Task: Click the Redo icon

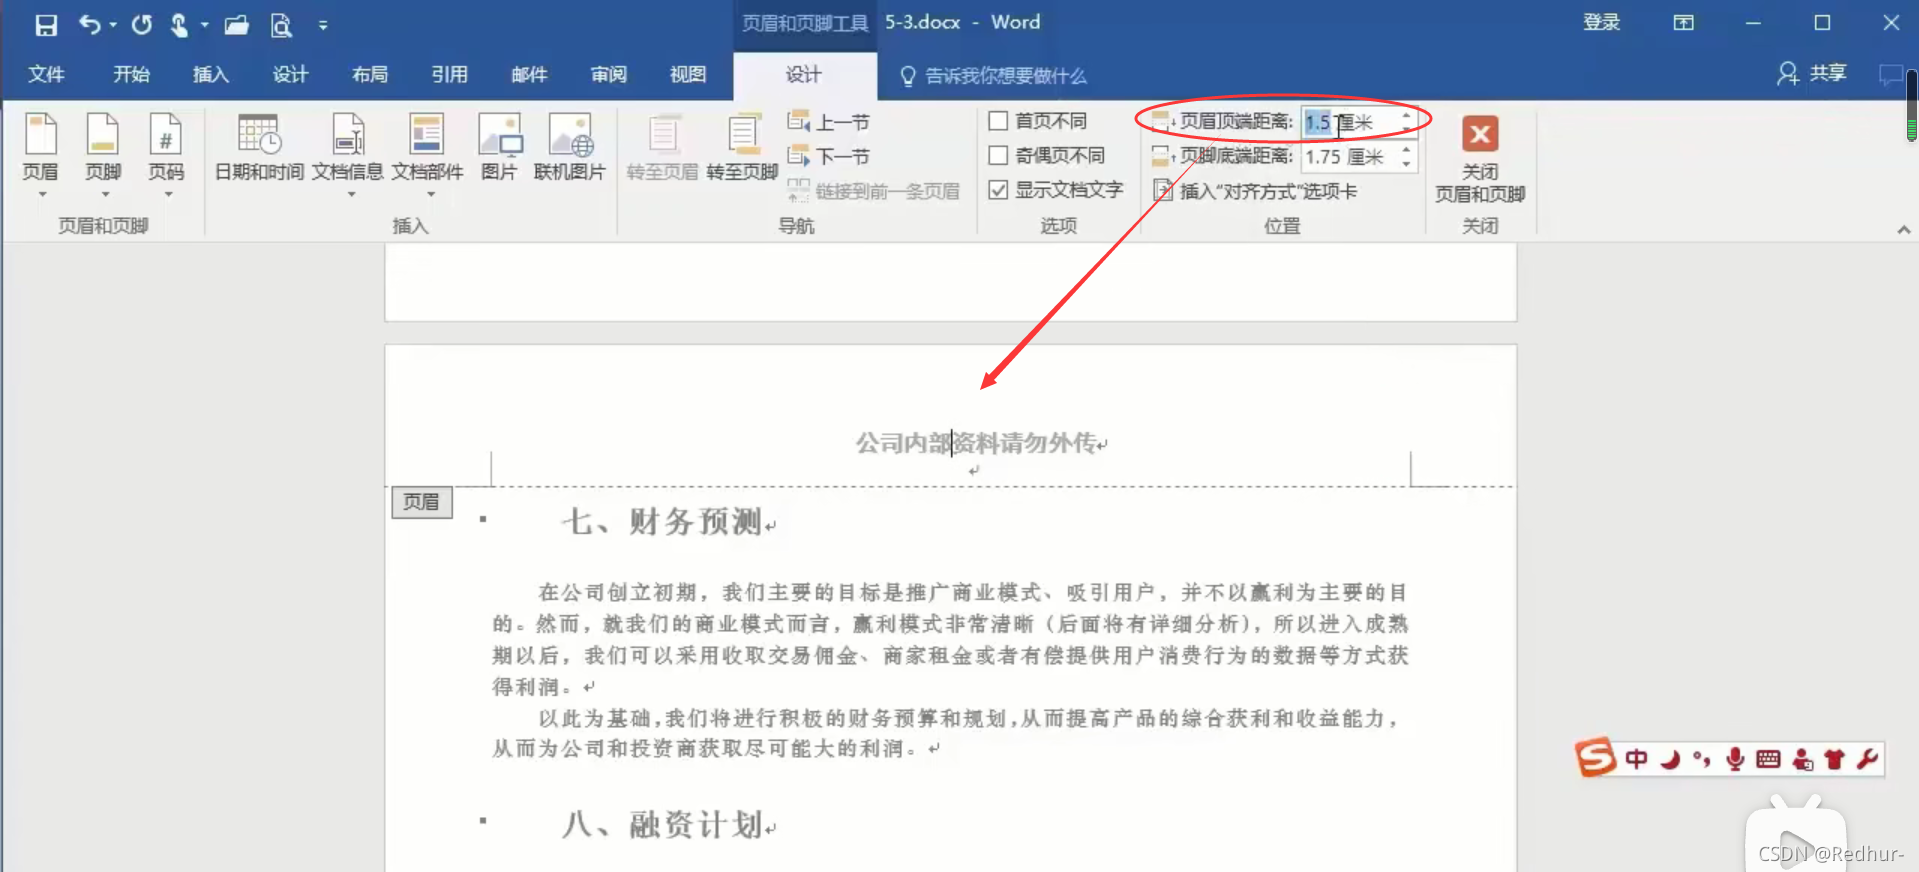Action: pyautogui.click(x=142, y=24)
